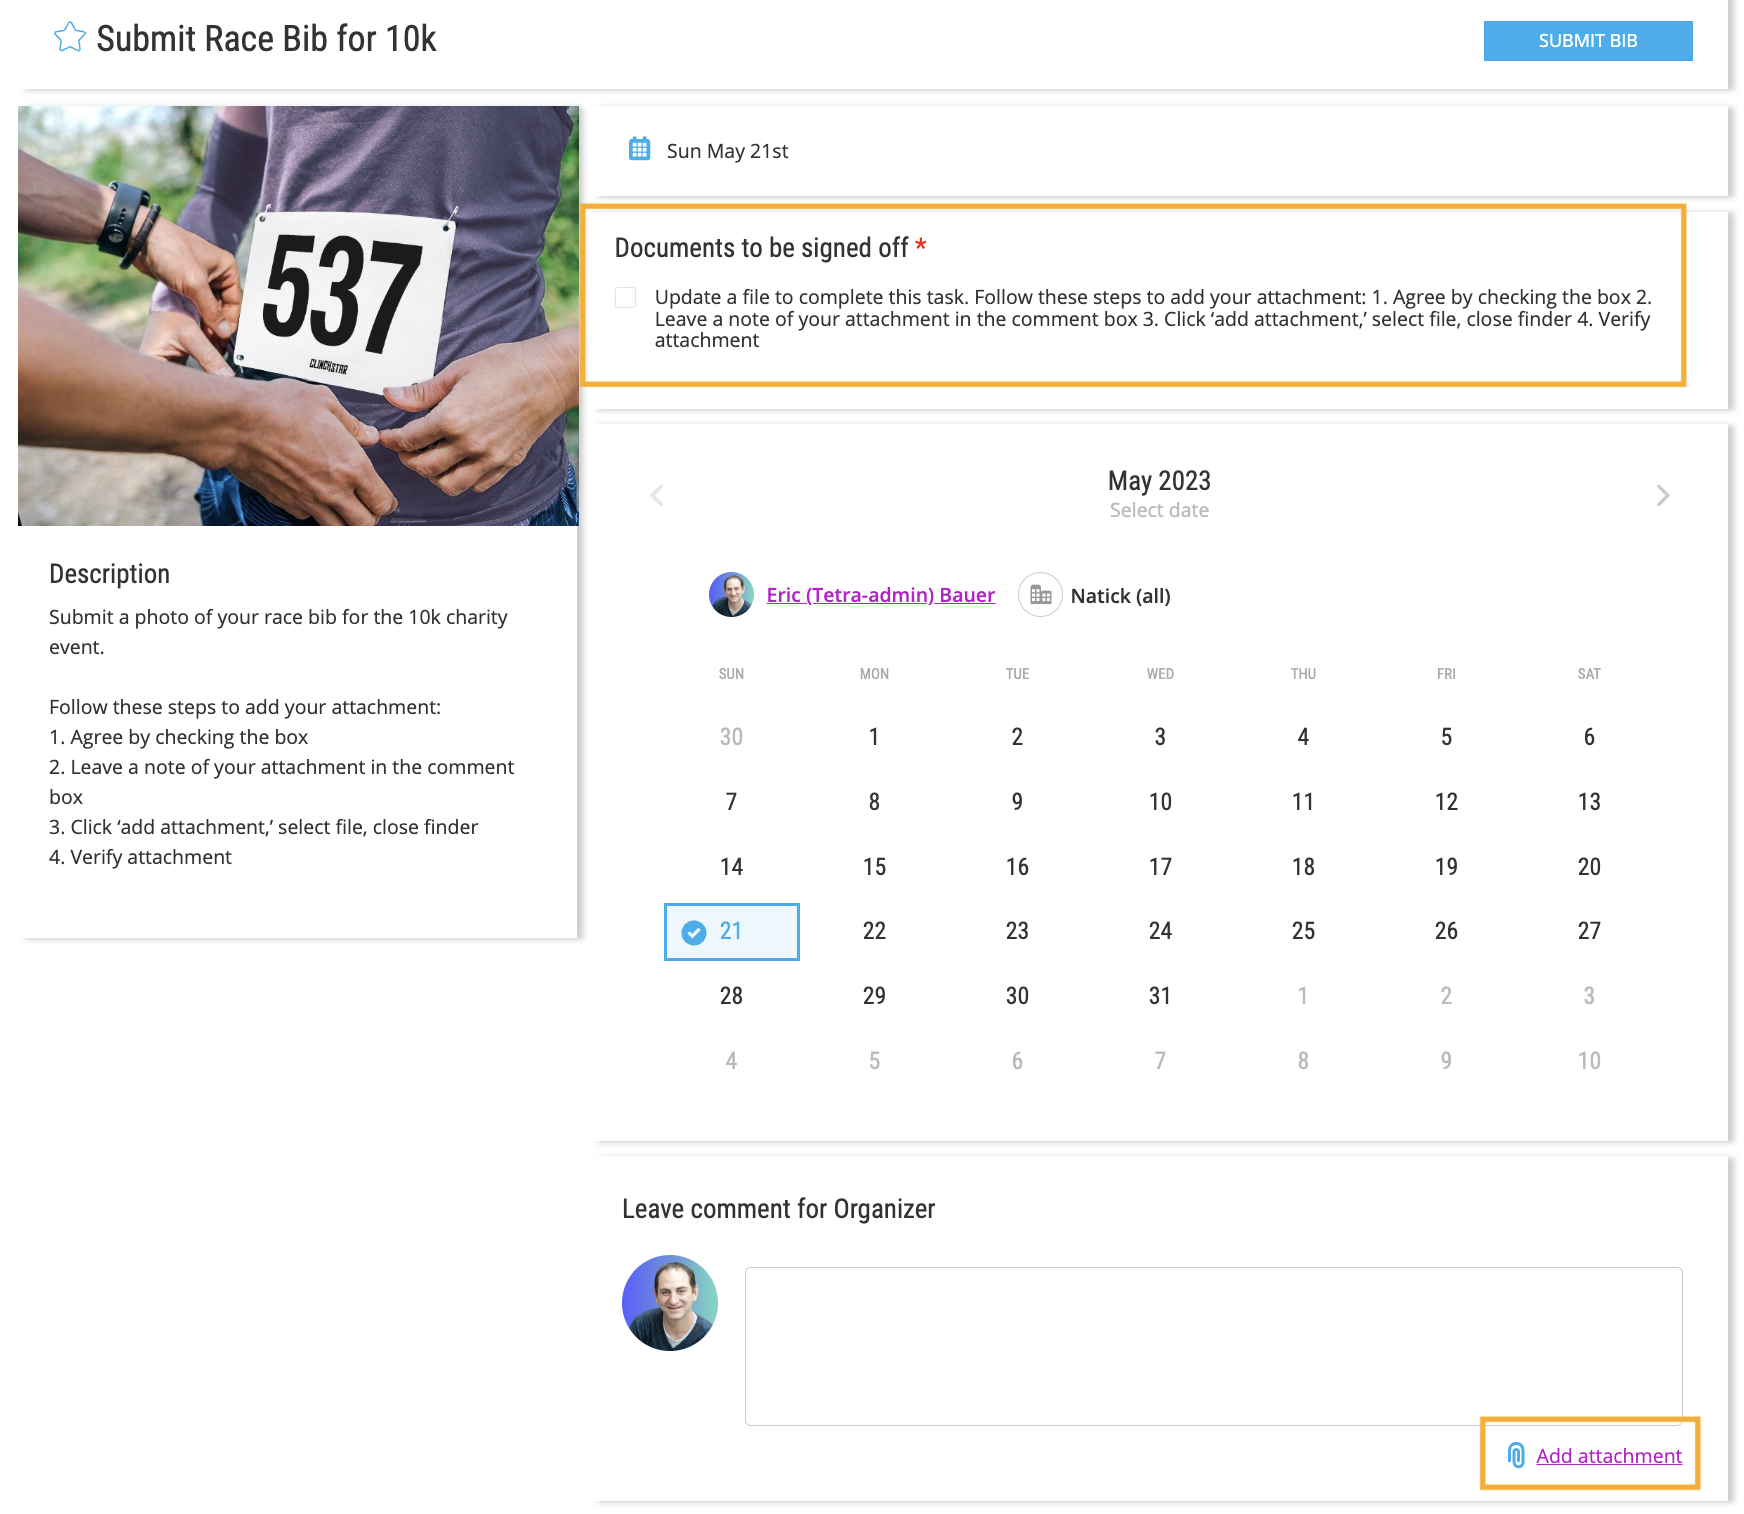
Task: Pick May 31 in the calendar
Action: pos(1160,996)
